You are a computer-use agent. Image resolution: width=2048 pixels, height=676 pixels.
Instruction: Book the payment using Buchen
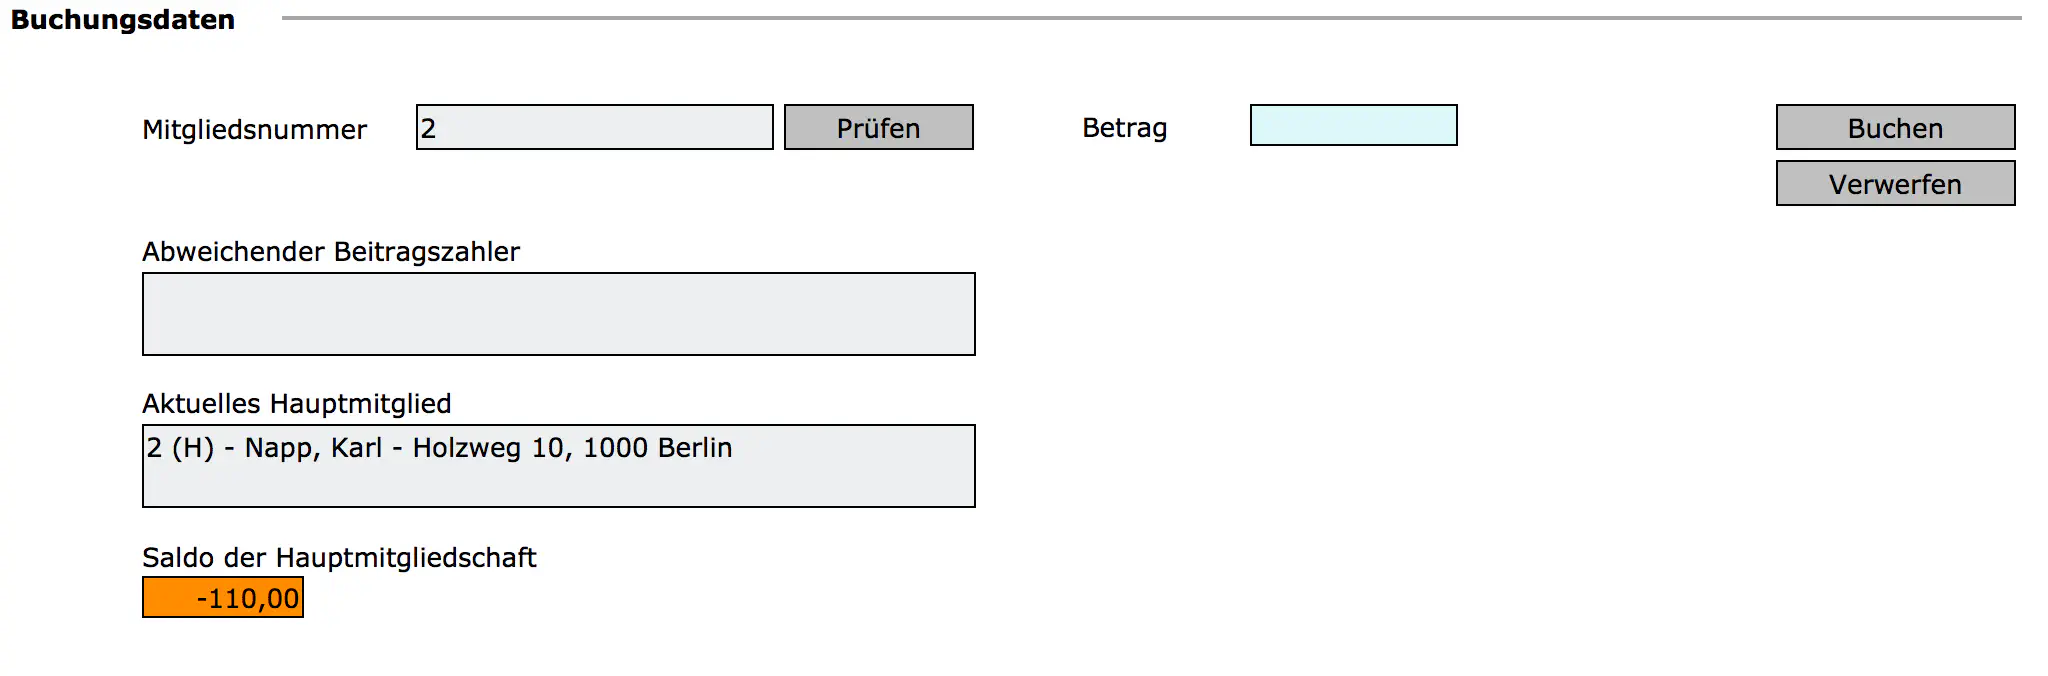1893,127
